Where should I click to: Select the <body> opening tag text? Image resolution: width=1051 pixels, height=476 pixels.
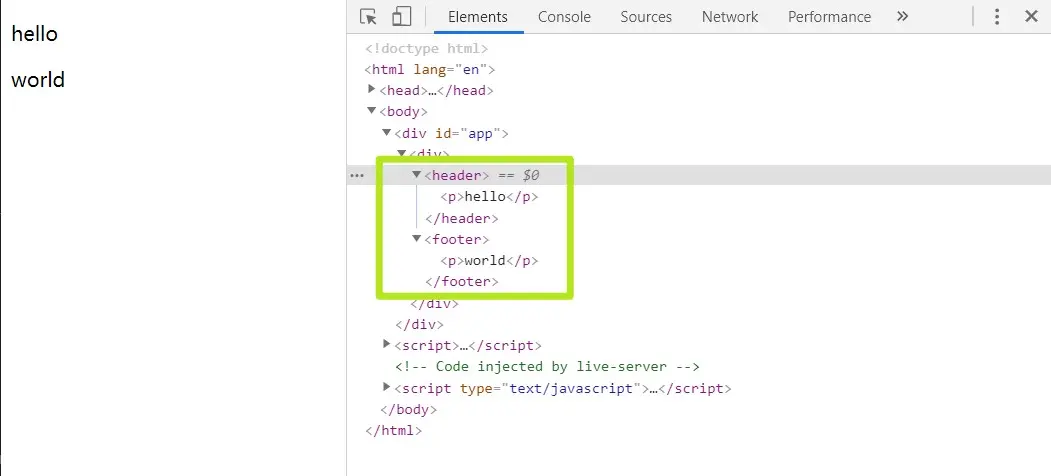click(404, 112)
